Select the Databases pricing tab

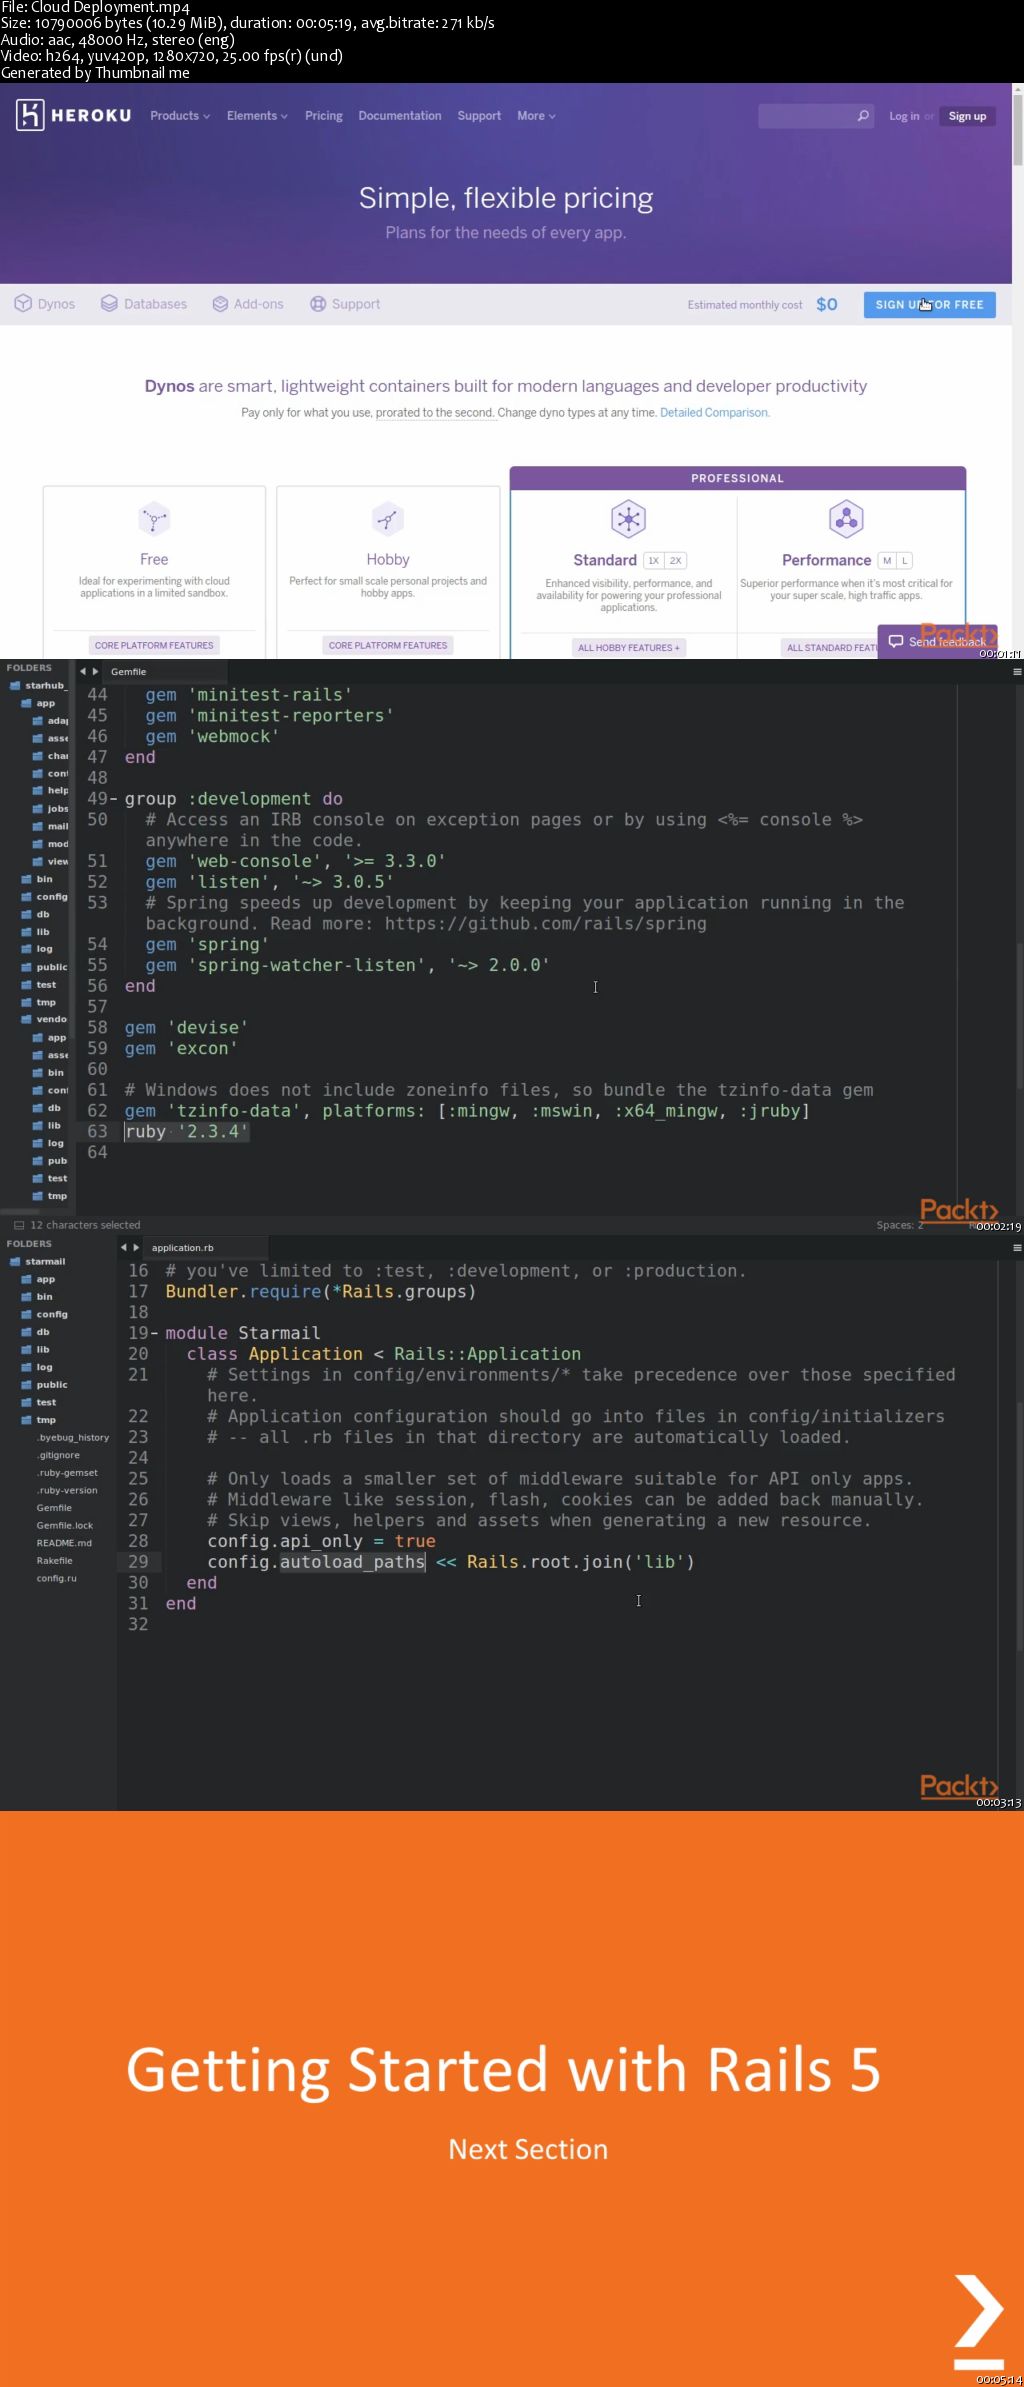click(x=144, y=304)
